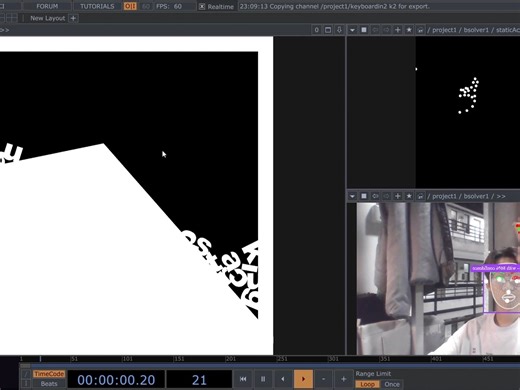Select TimeCode display mode
The height and width of the screenshot is (390, 520).
pyautogui.click(x=49, y=374)
